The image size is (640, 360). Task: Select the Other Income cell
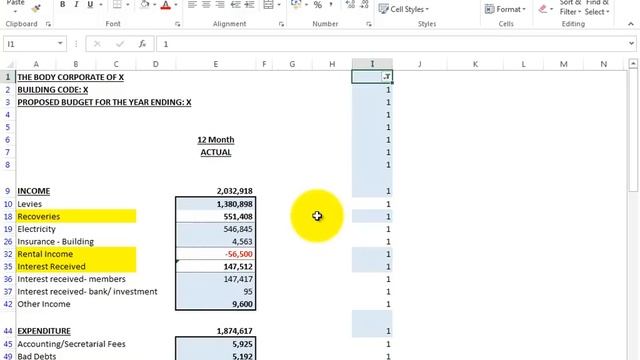[44, 304]
